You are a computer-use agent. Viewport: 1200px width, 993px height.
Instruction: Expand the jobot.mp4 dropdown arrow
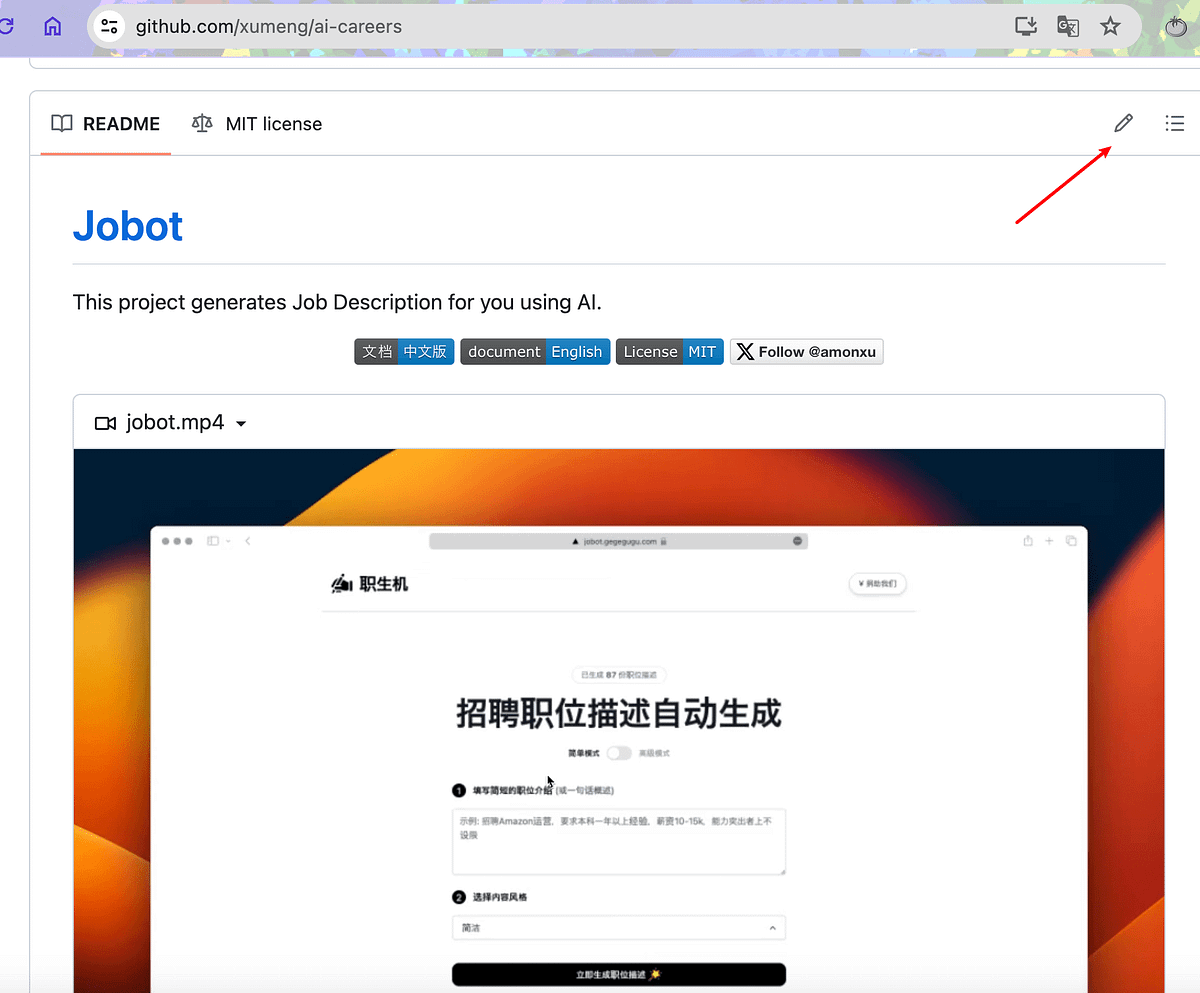[x=240, y=423]
